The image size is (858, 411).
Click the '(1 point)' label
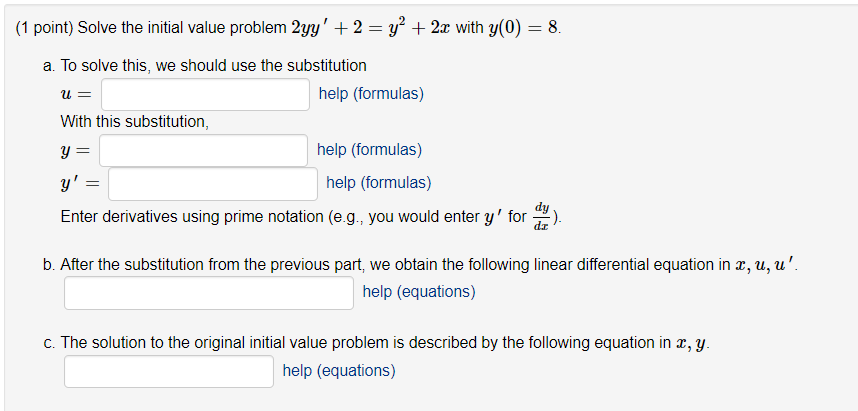coord(45,28)
